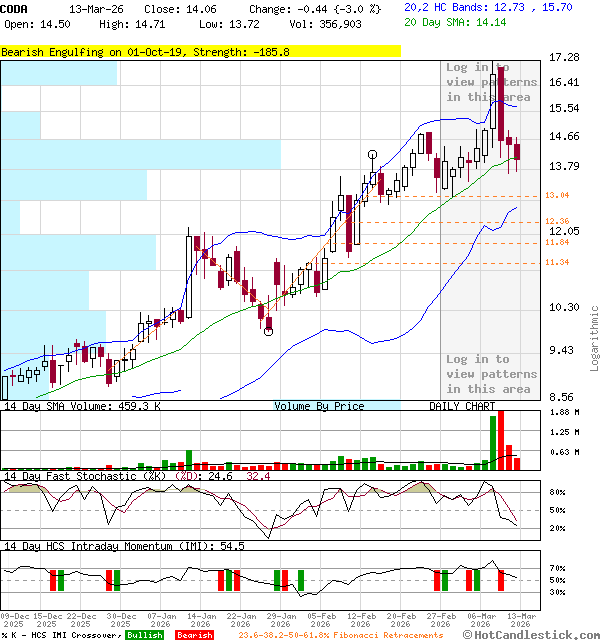Click the red Bearish legend badge
The image size is (600, 640).
tap(194, 635)
